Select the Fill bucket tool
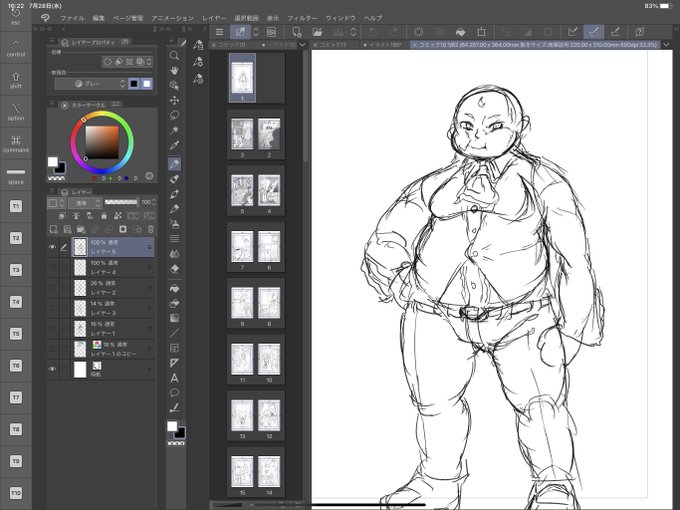680x510 pixels. coord(174,288)
